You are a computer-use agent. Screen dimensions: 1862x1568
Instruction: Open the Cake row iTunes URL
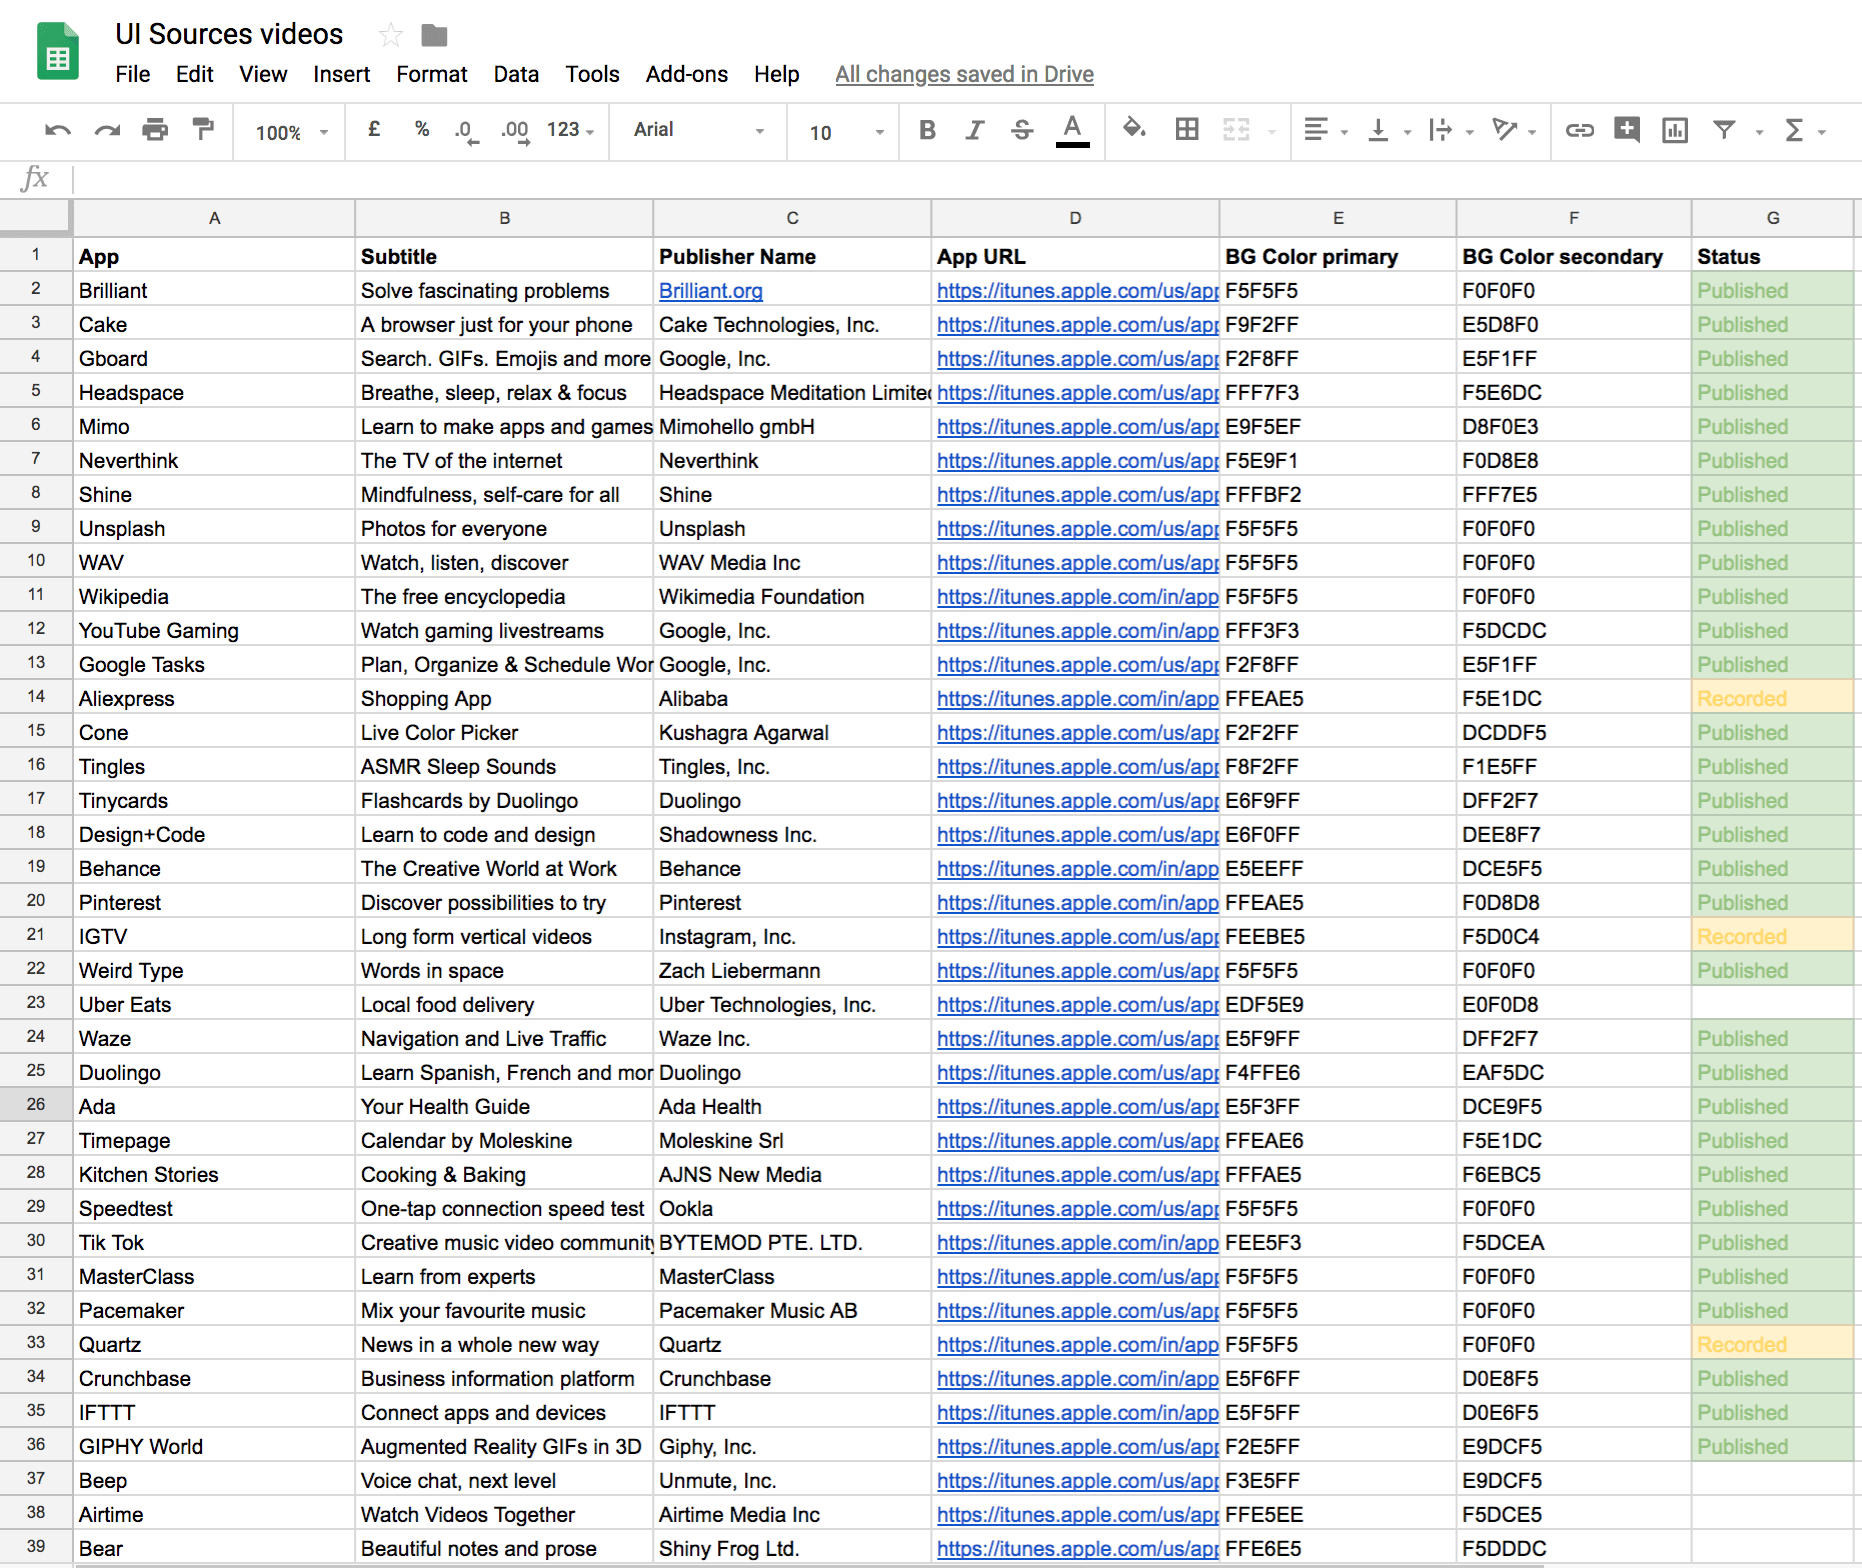(1077, 325)
